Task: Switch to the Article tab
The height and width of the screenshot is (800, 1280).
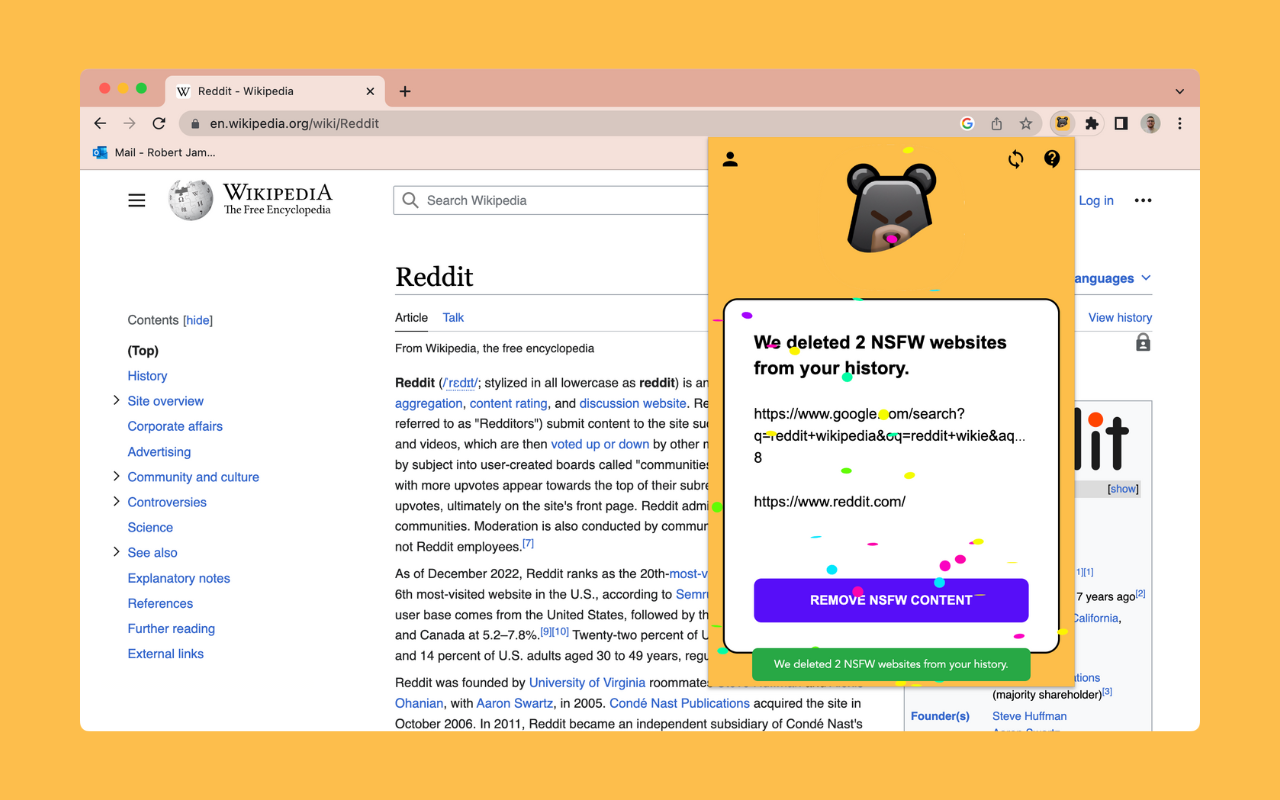Action: pos(411,317)
